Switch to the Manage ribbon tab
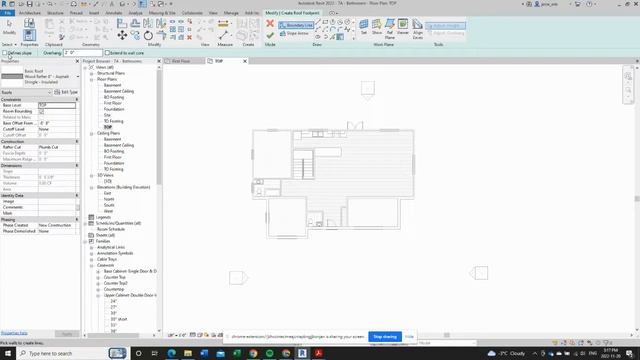The width and height of the screenshot is (640, 360). pyautogui.click(x=231, y=13)
